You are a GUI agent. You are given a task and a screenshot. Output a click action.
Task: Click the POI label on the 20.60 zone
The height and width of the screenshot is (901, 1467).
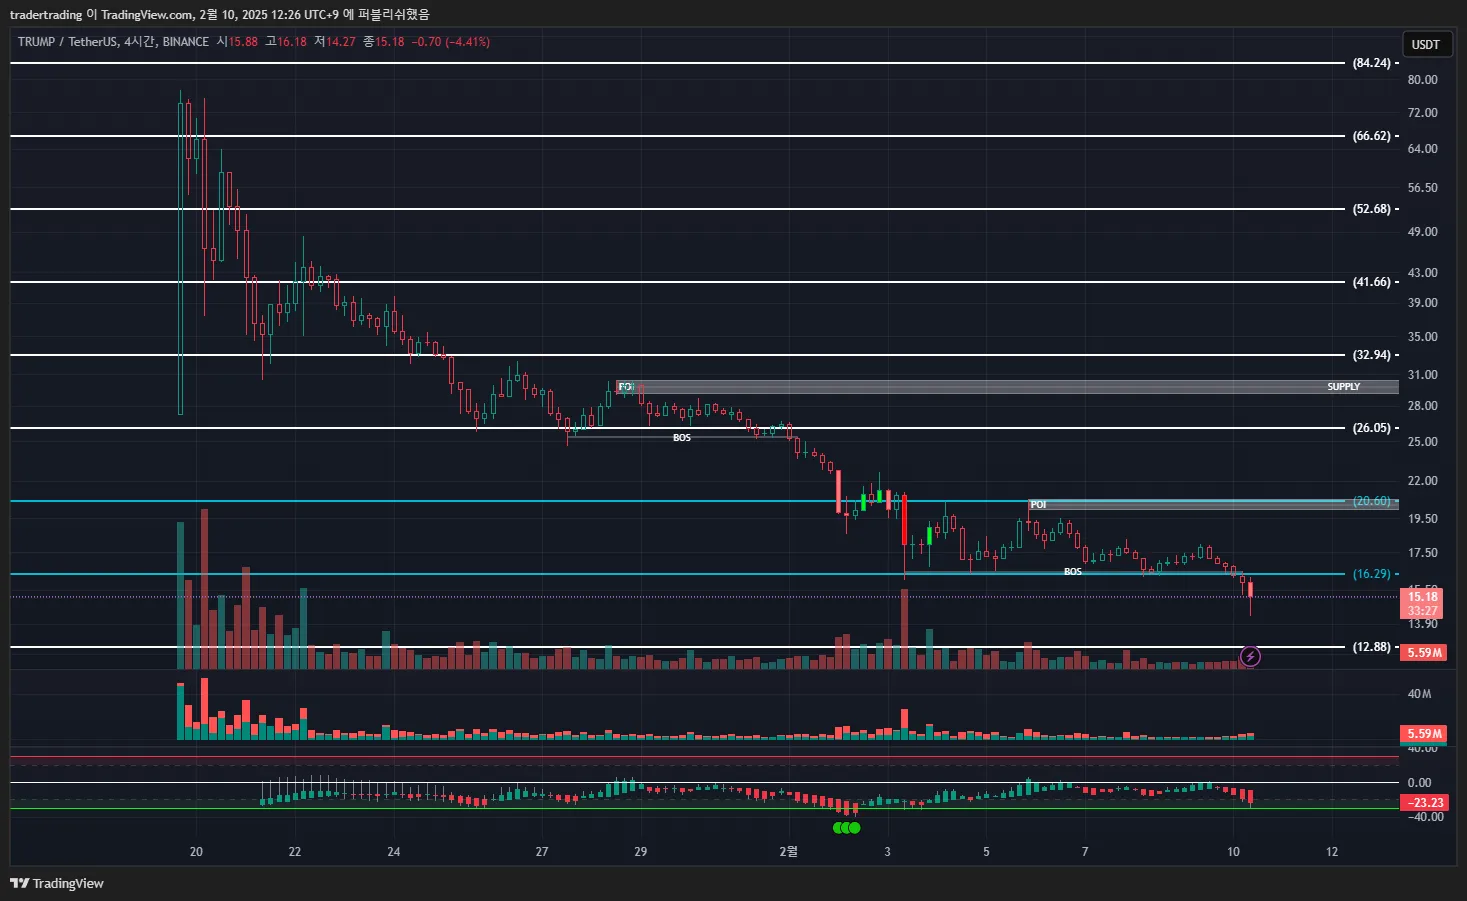[x=1038, y=505]
